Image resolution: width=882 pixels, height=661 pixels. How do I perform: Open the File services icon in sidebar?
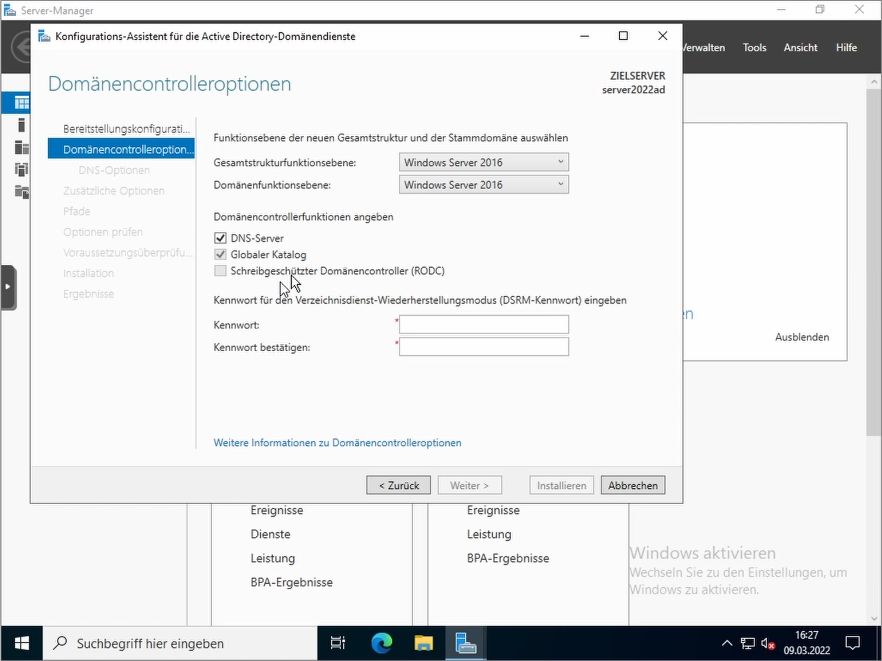(22, 192)
